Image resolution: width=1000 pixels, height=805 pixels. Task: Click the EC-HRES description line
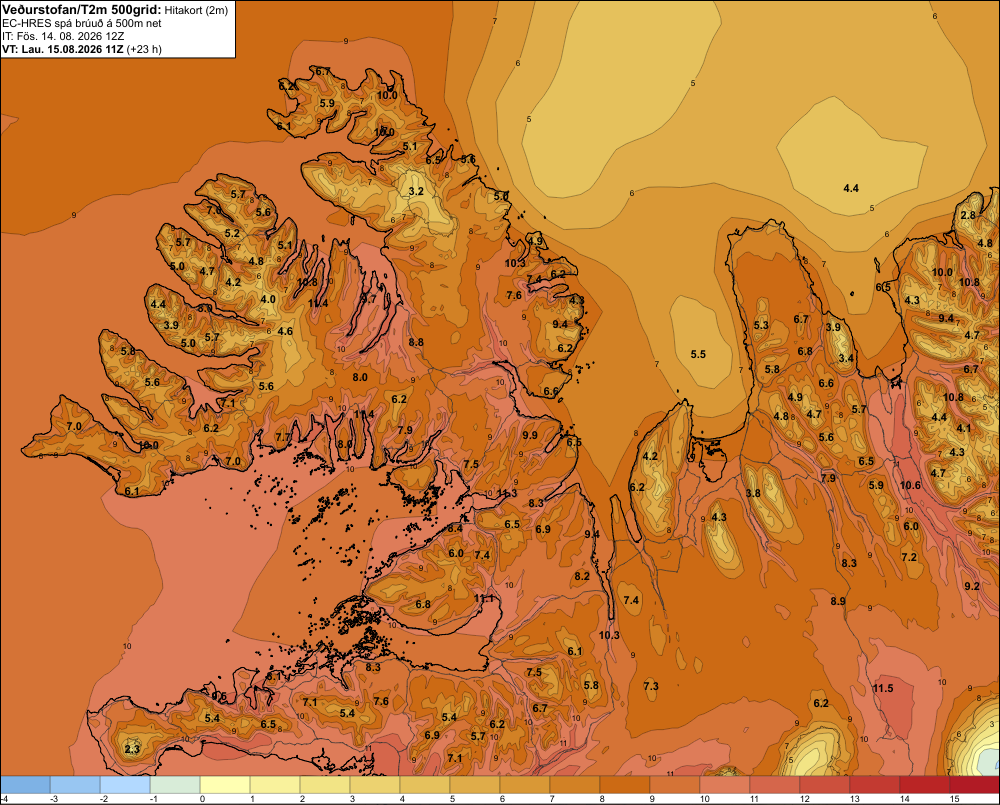(x=82, y=24)
